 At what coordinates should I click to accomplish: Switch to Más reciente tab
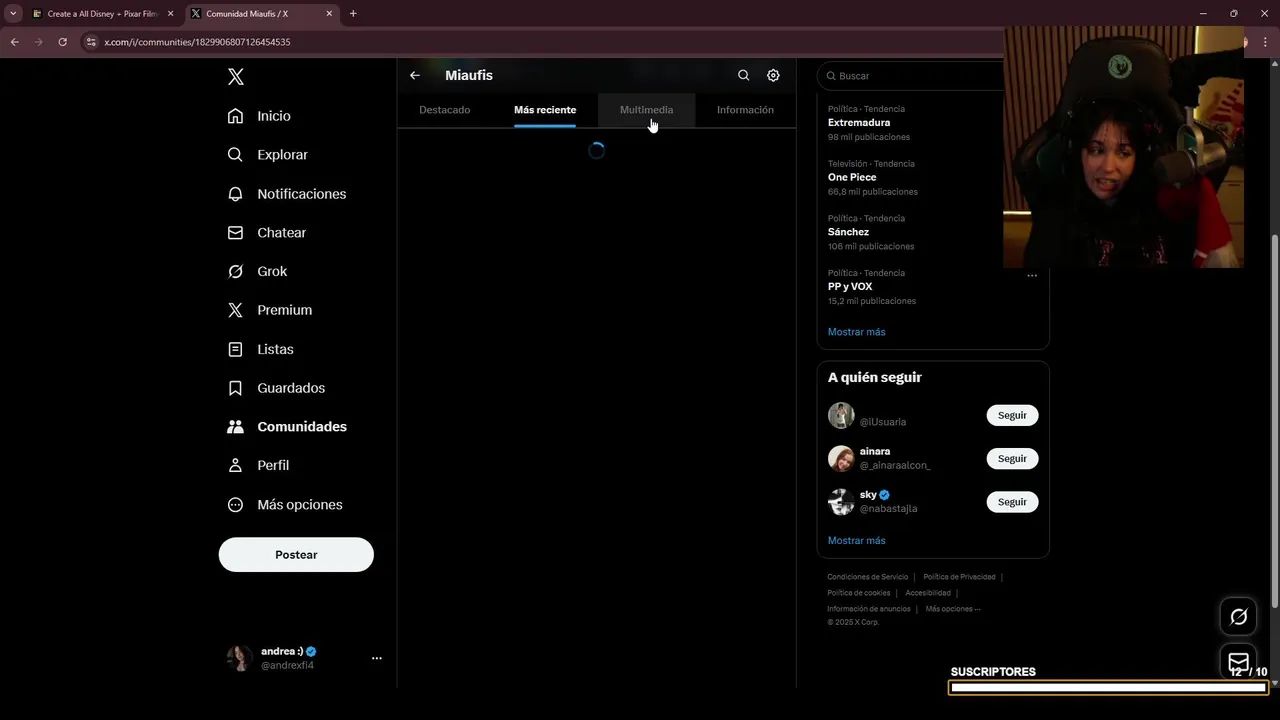(545, 110)
